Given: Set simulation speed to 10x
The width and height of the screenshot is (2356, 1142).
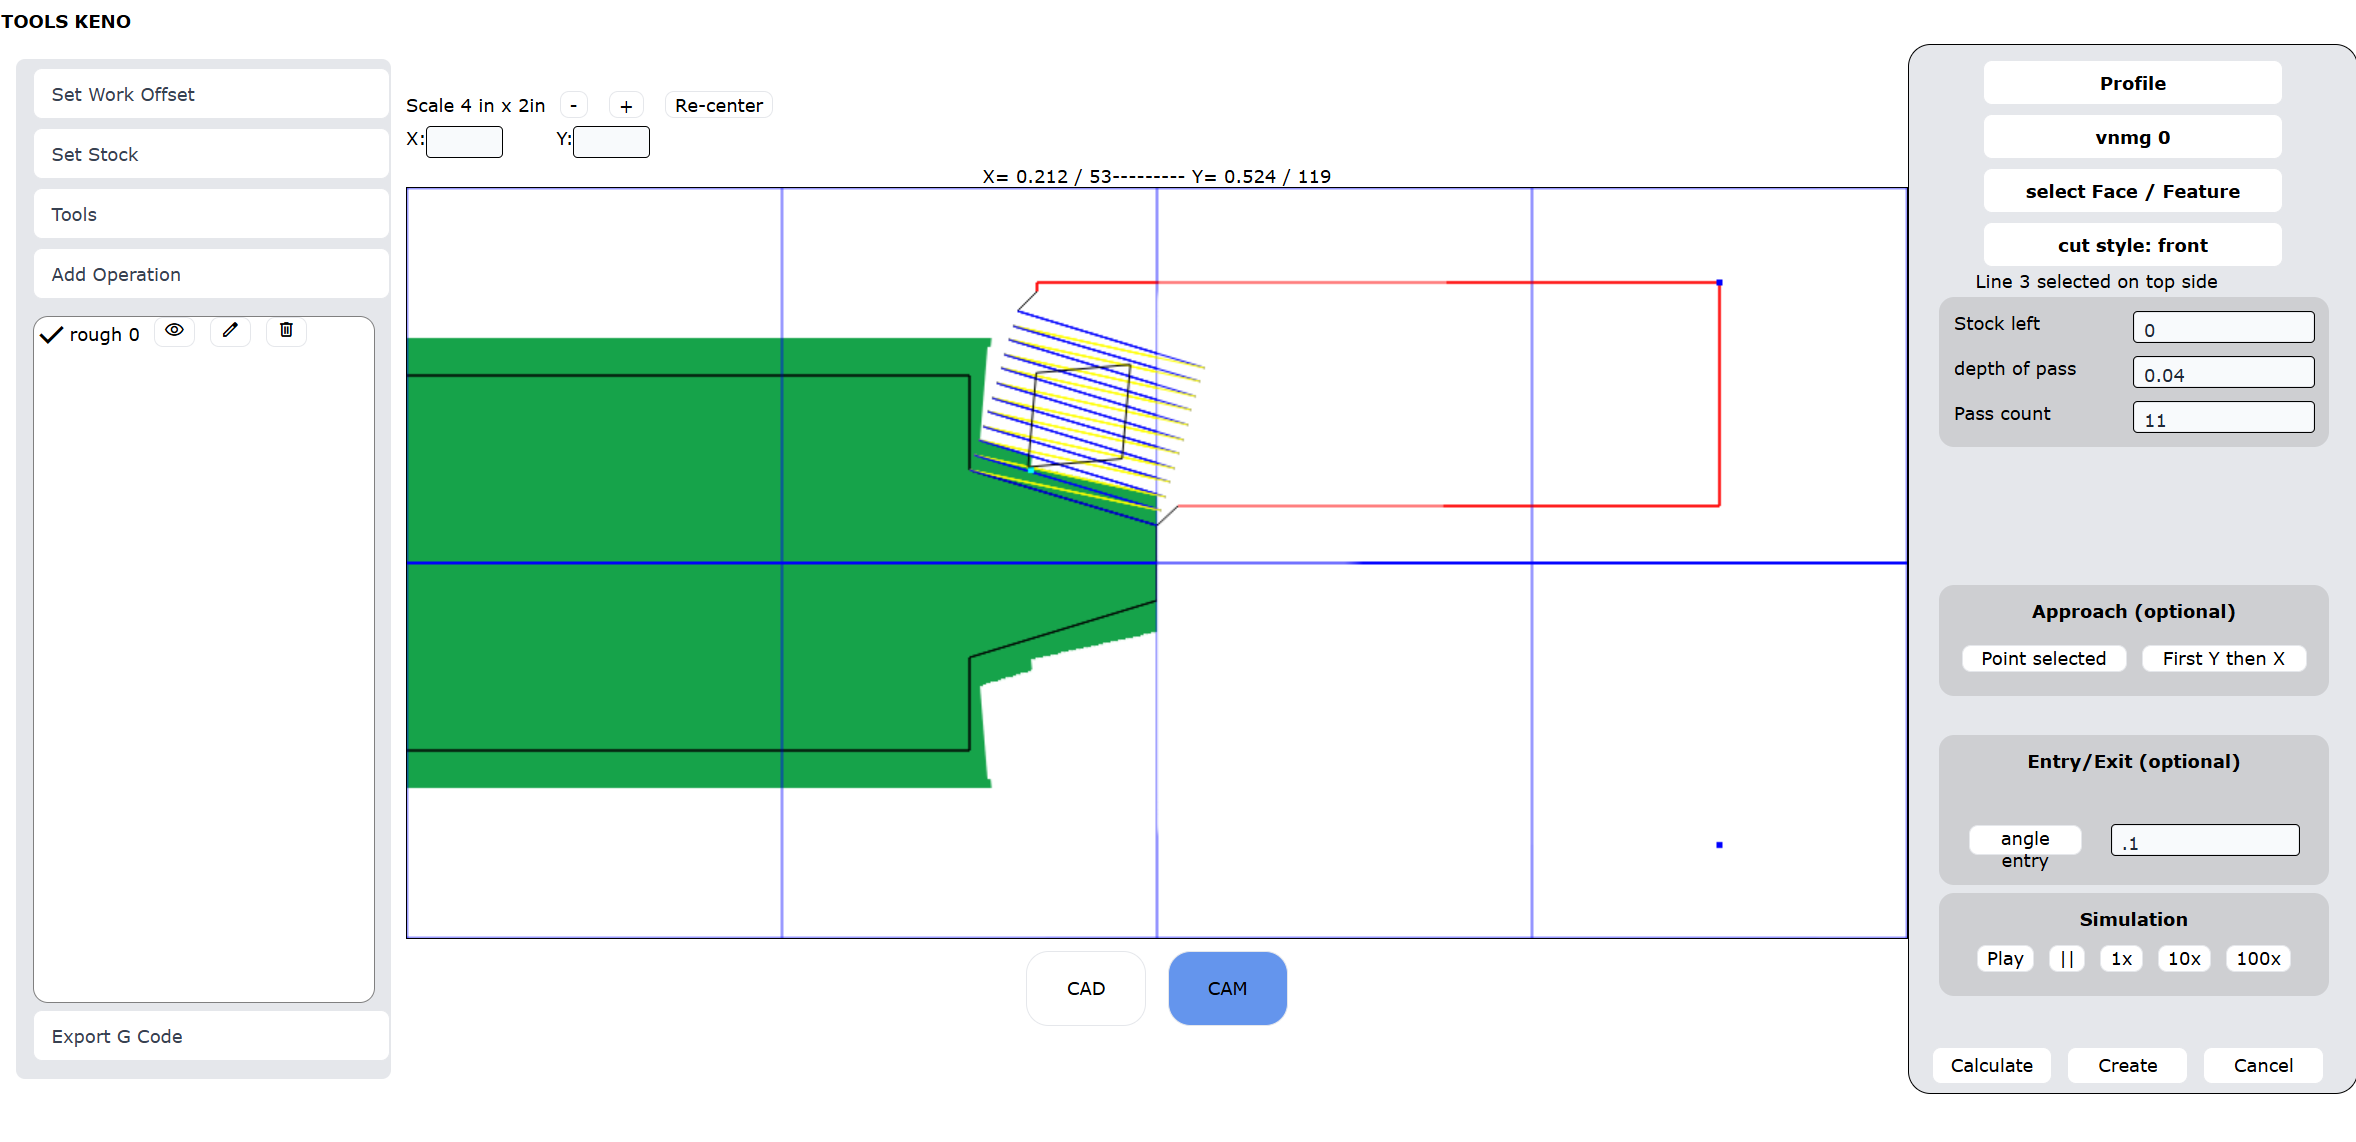Looking at the screenshot, I should 2183,958.
